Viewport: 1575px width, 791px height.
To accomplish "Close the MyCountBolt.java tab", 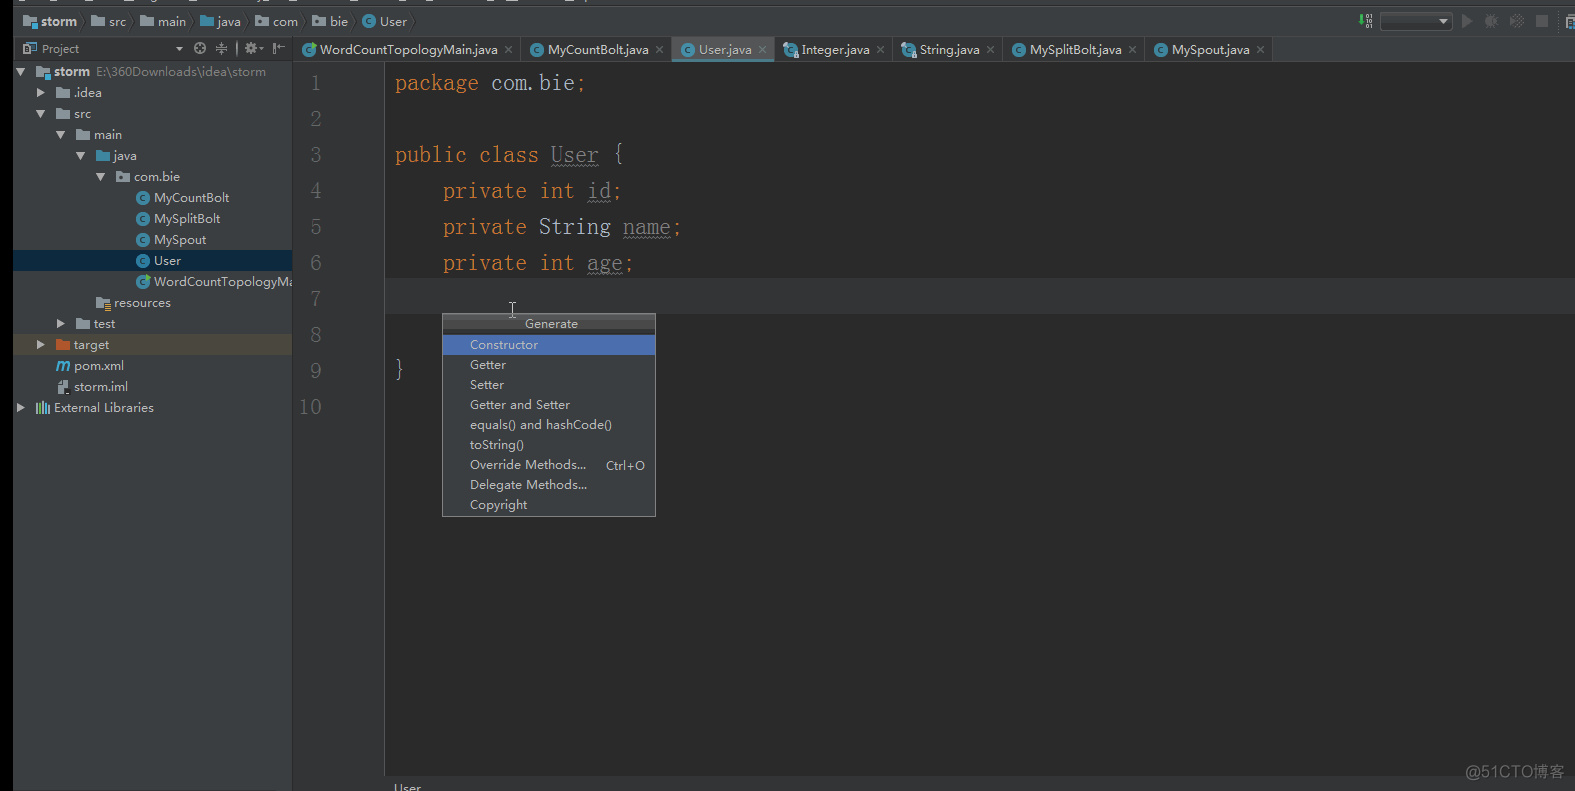I will pyautogui.click(x=659, y=49).
